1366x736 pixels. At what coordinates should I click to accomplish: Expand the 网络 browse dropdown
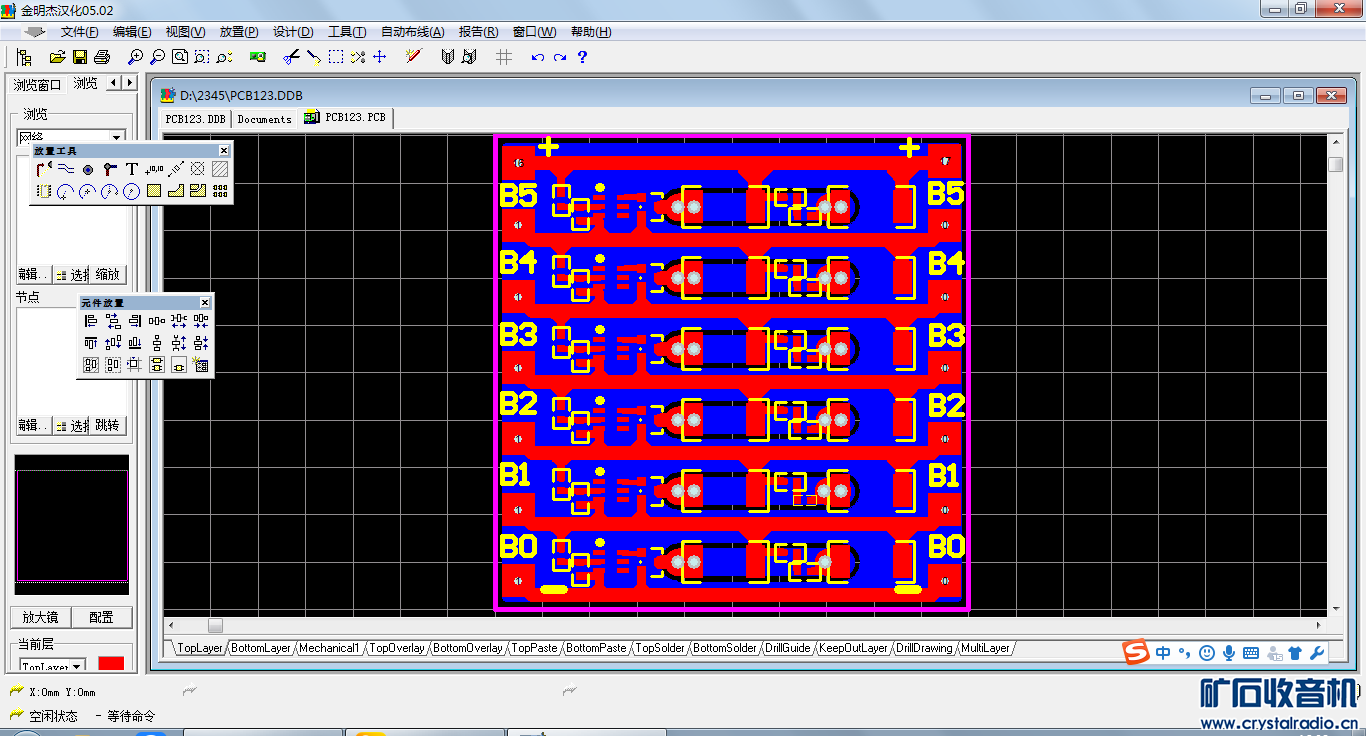116,137
